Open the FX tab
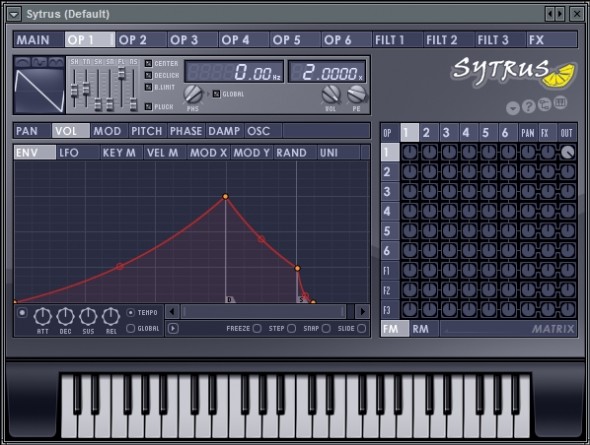 pyautogui.click(x=552, y=40)
